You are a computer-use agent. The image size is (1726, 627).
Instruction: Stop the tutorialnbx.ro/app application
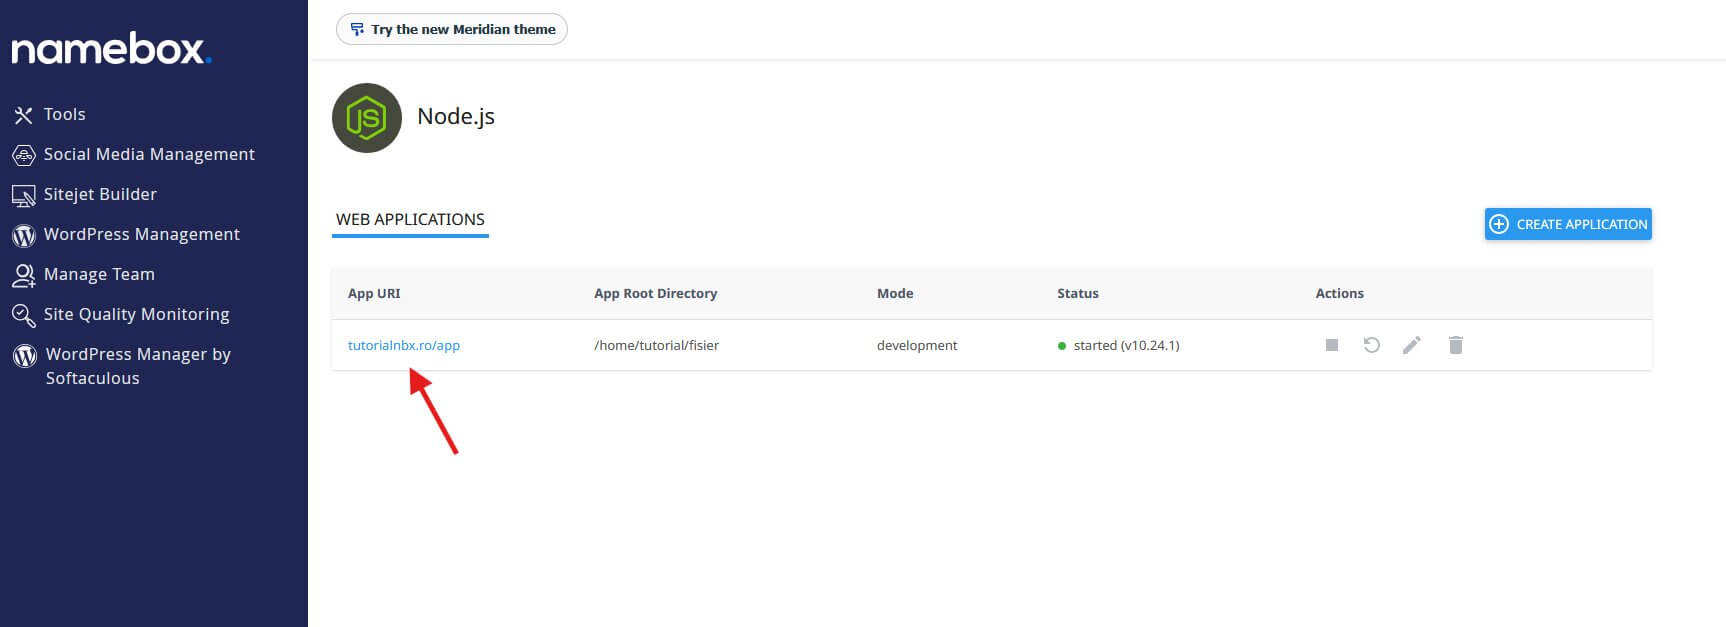tap(1332, 345)
